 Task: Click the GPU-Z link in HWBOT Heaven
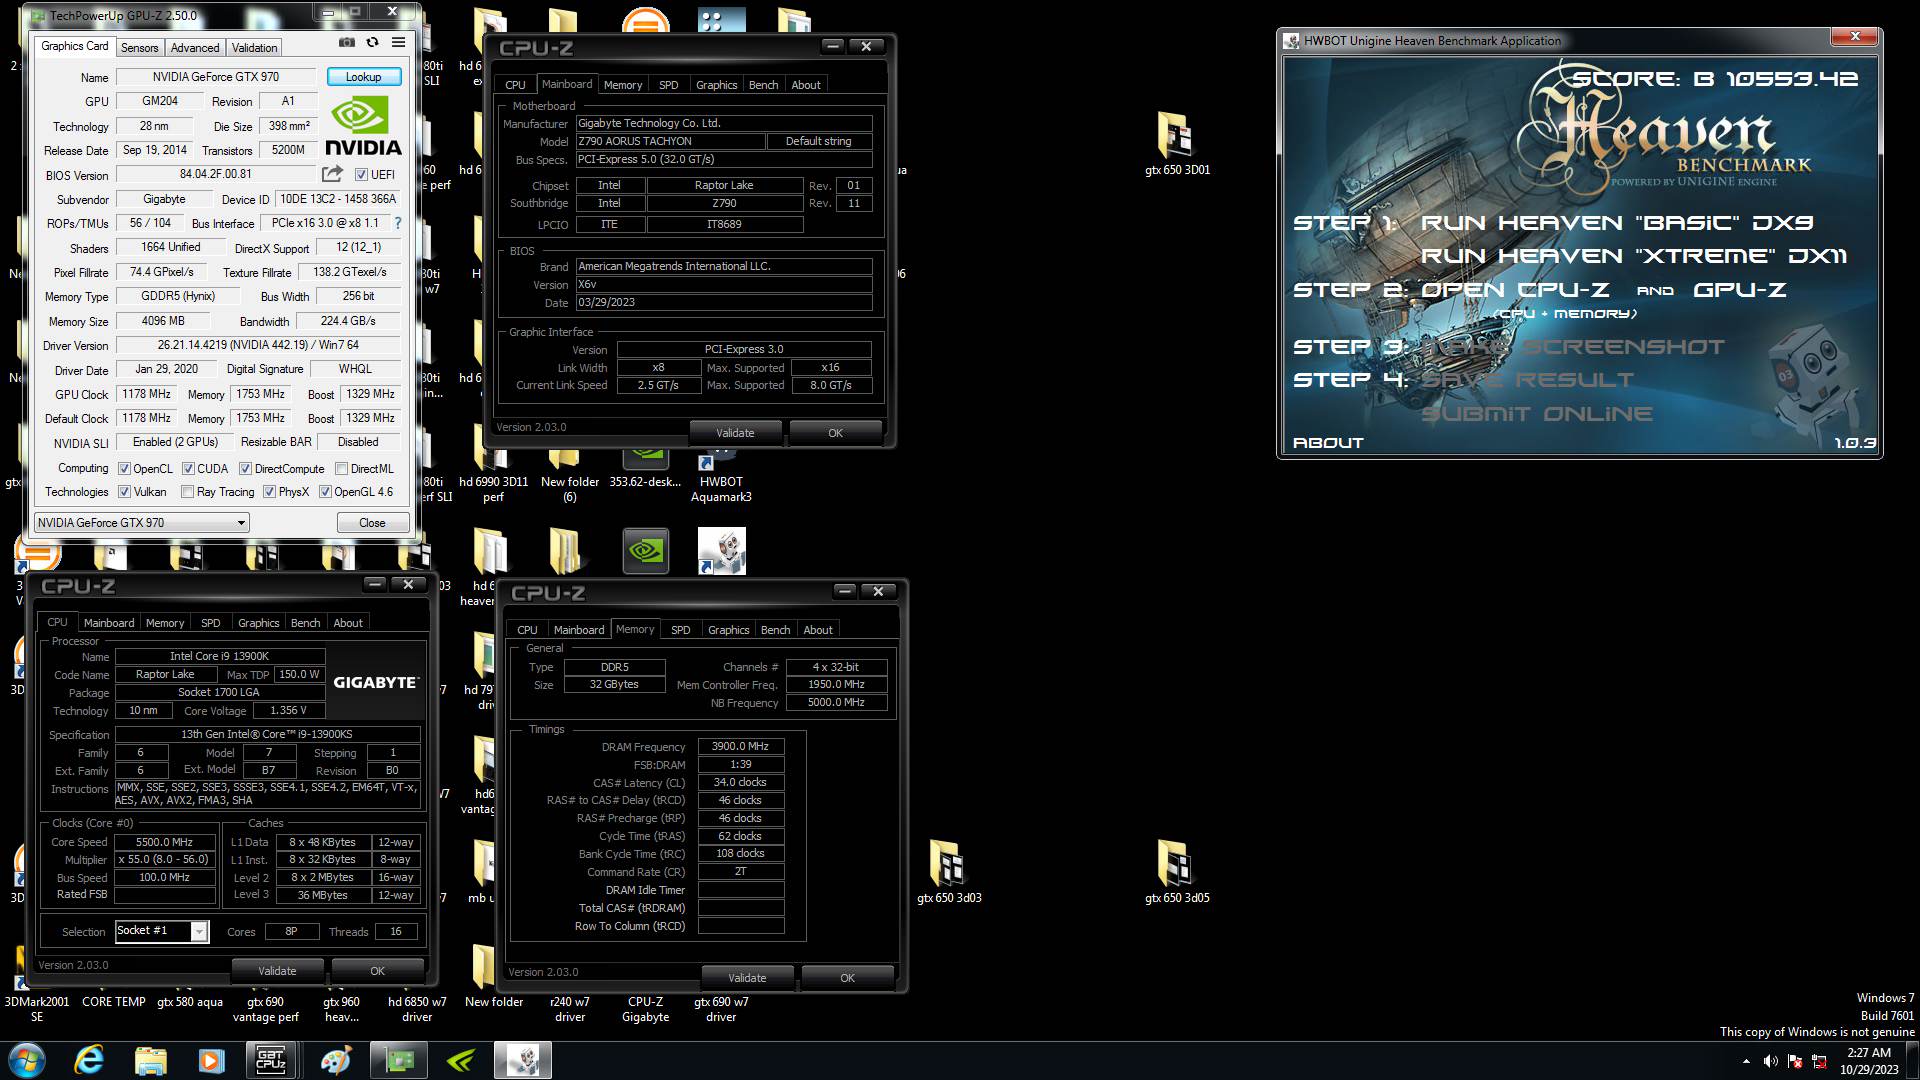click(1739, 290)
